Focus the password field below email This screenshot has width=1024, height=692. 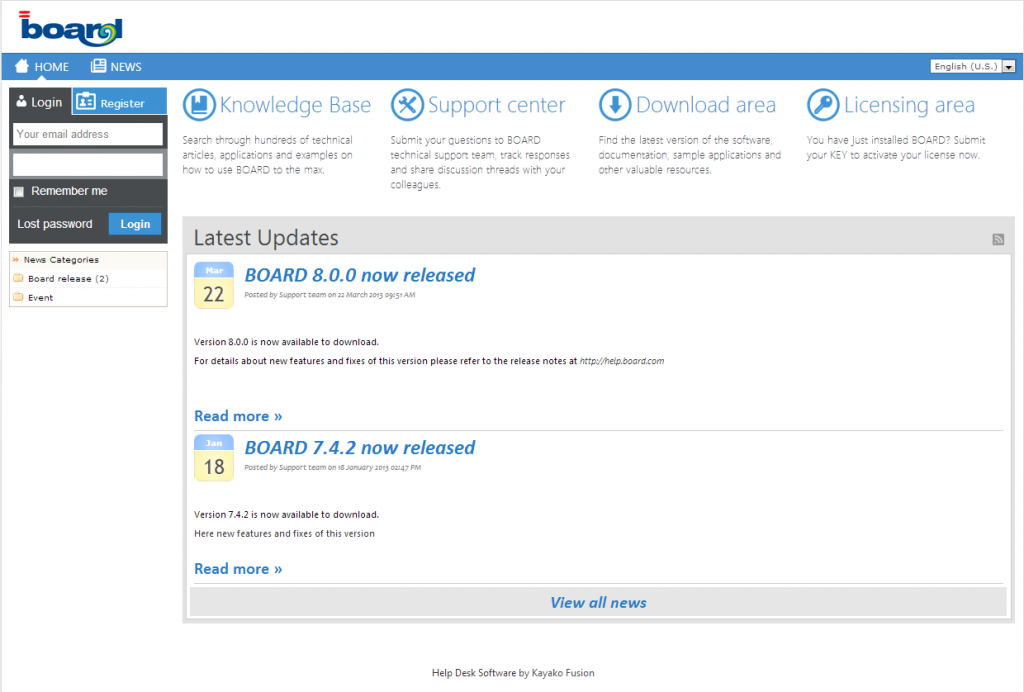tap(88, 165)
